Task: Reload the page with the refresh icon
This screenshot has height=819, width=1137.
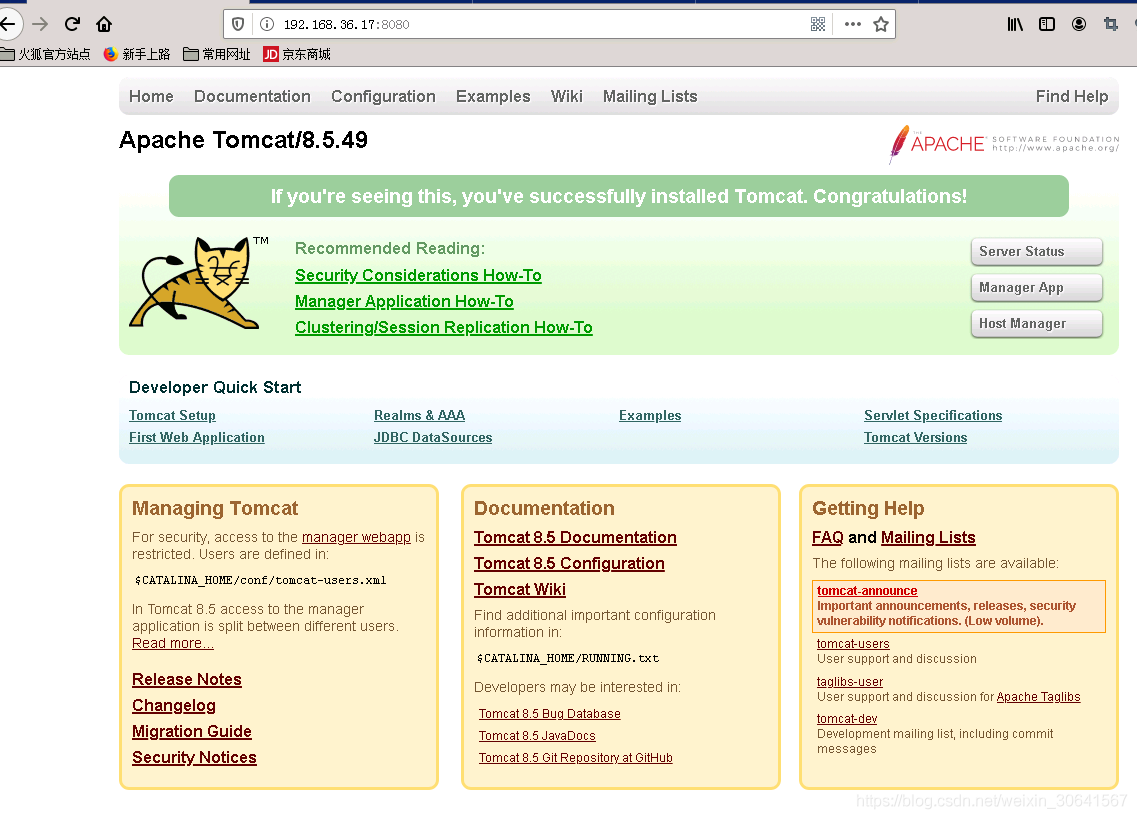Action: (x=72, y=24)
